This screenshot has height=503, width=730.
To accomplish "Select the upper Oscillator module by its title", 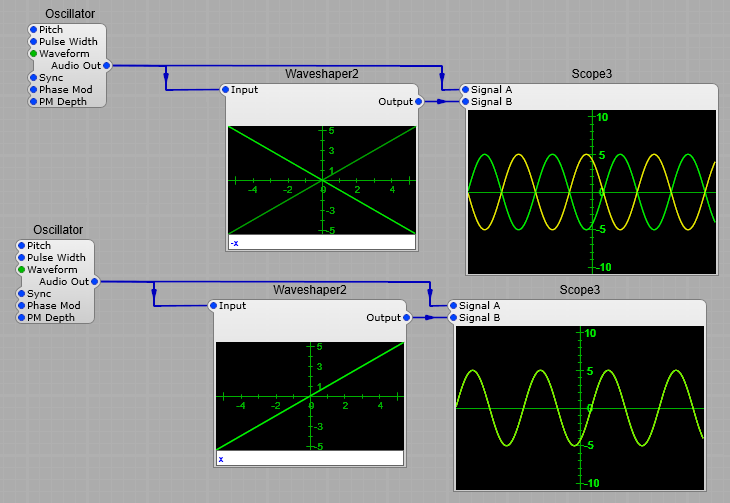I will [70, 14].
